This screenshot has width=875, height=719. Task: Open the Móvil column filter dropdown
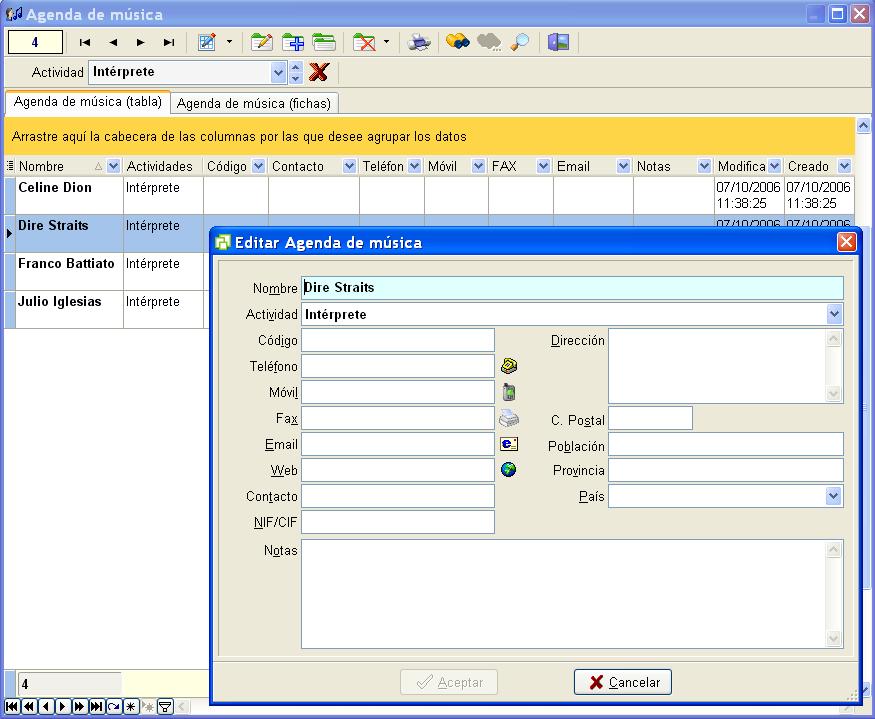pyautogui.click(x=478, y=166)
